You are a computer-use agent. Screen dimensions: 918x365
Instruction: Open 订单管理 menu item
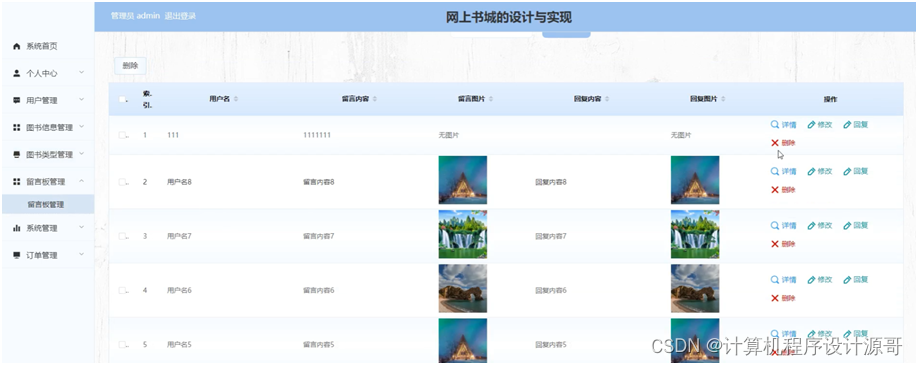click(x=48, y=255)
